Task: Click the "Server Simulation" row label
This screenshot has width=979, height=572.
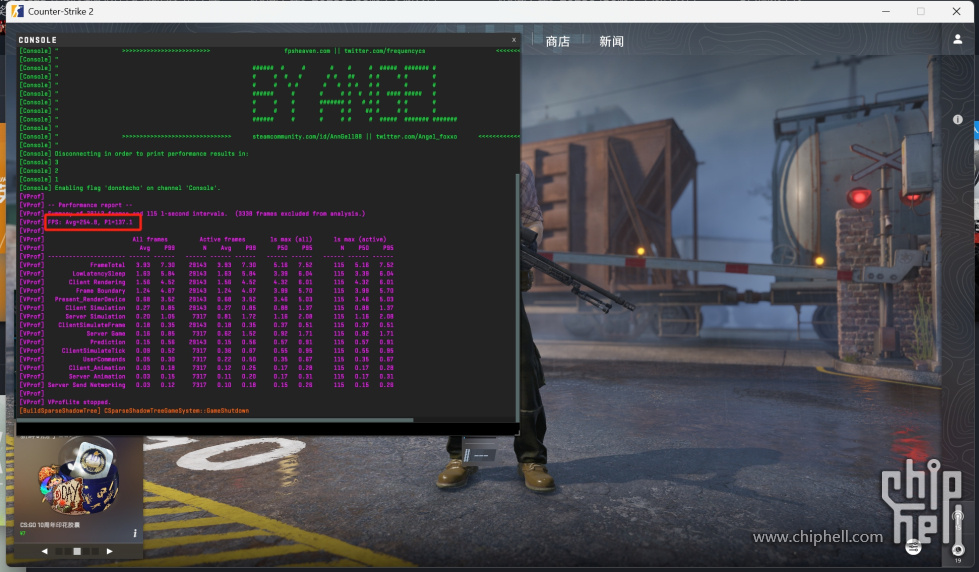Action: point(95,317)
